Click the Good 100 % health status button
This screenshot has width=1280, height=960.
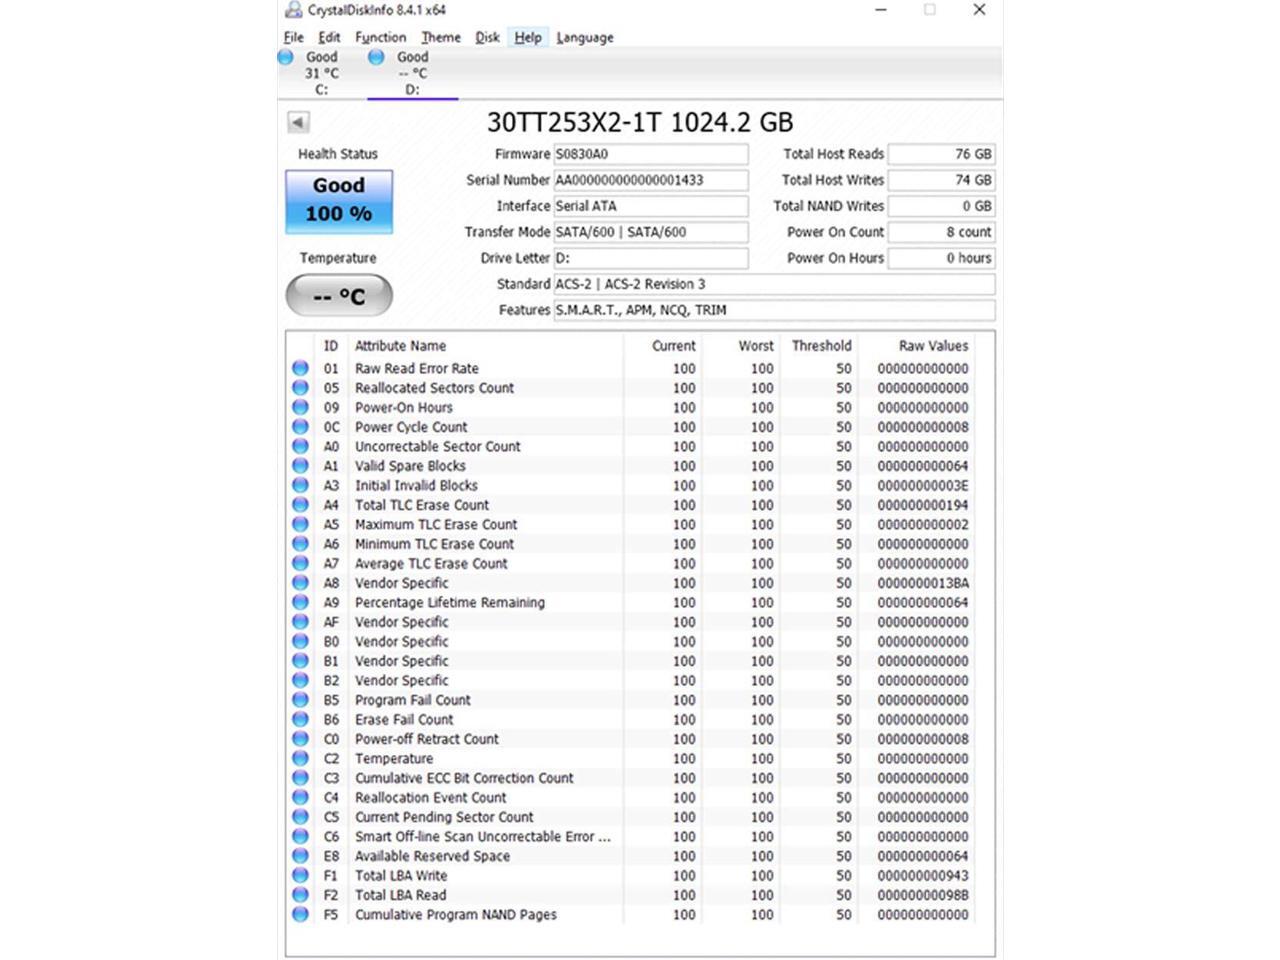point(339,200)
